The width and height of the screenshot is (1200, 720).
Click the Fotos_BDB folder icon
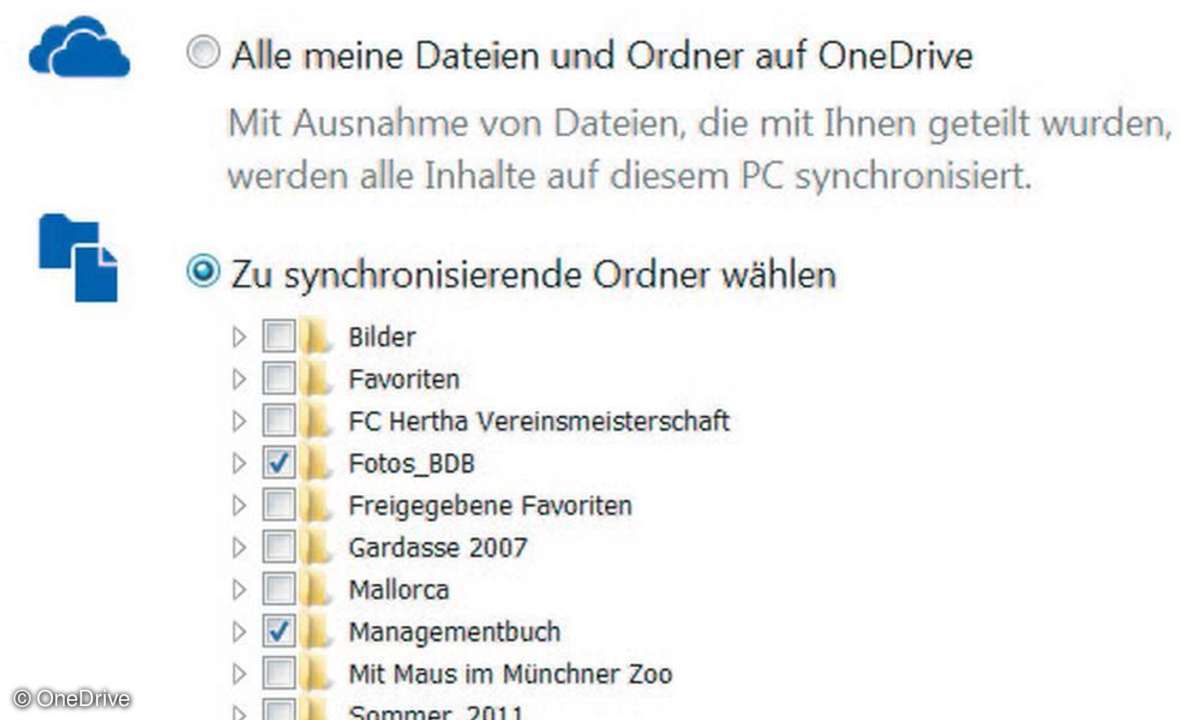click(x=317, y=463)
